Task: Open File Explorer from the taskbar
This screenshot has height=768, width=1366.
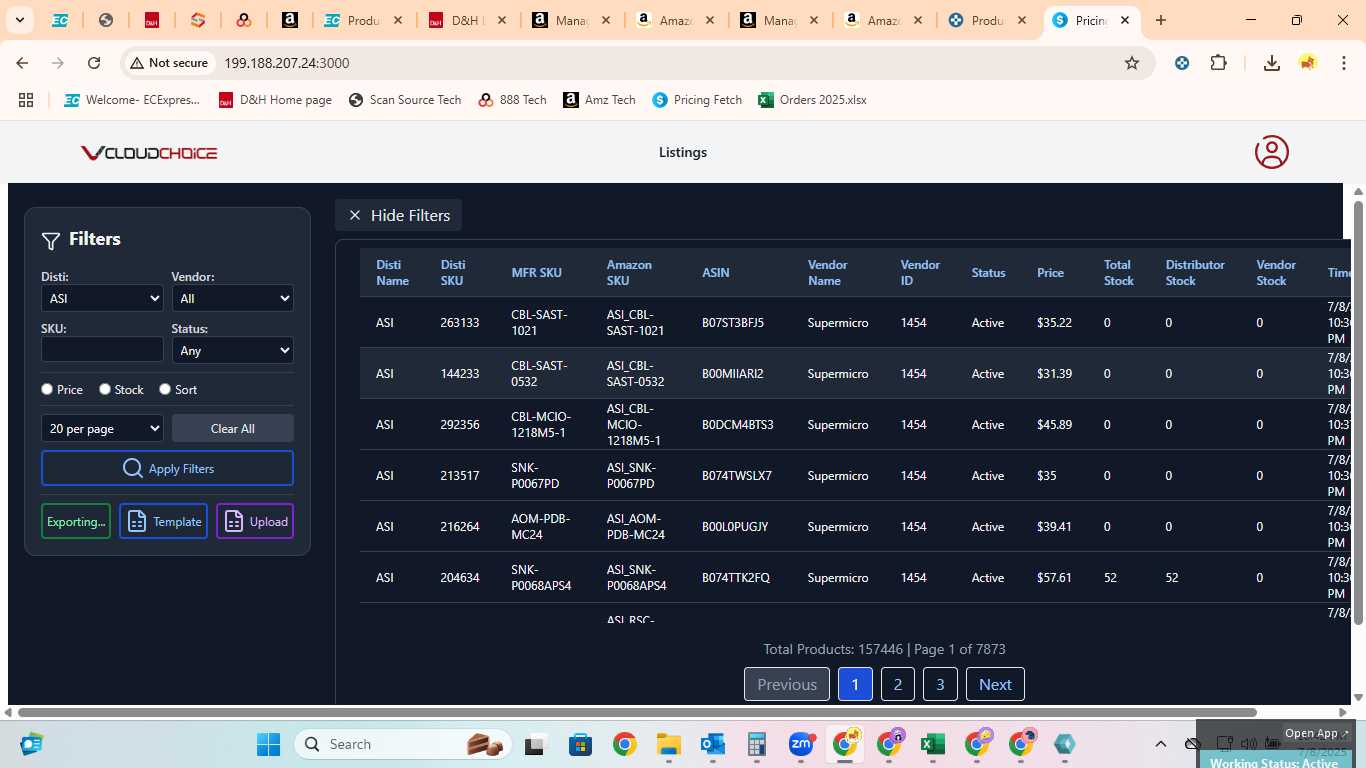Action: pos(669,744)
